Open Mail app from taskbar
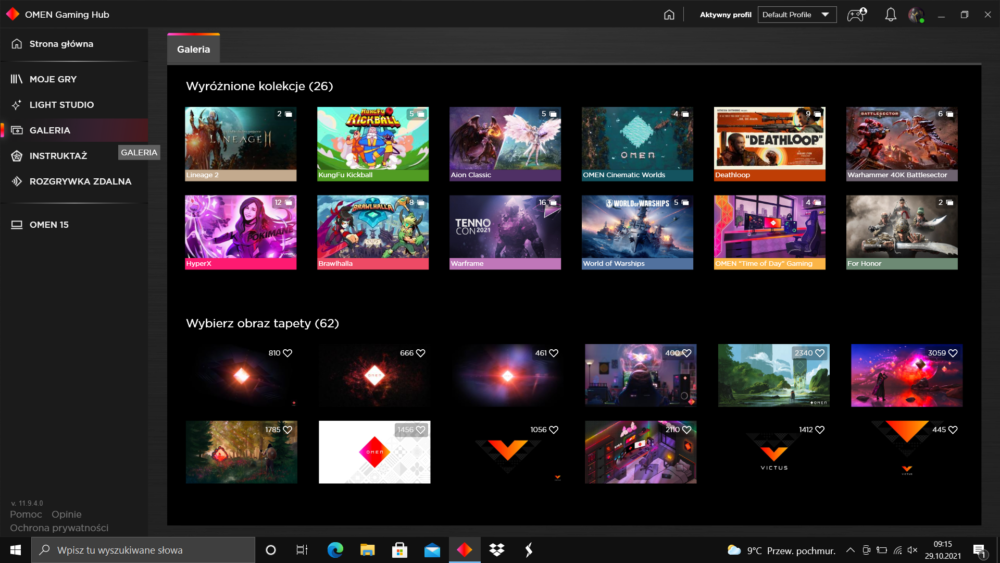The image size is (1000, 563). (x=432, y=550)
